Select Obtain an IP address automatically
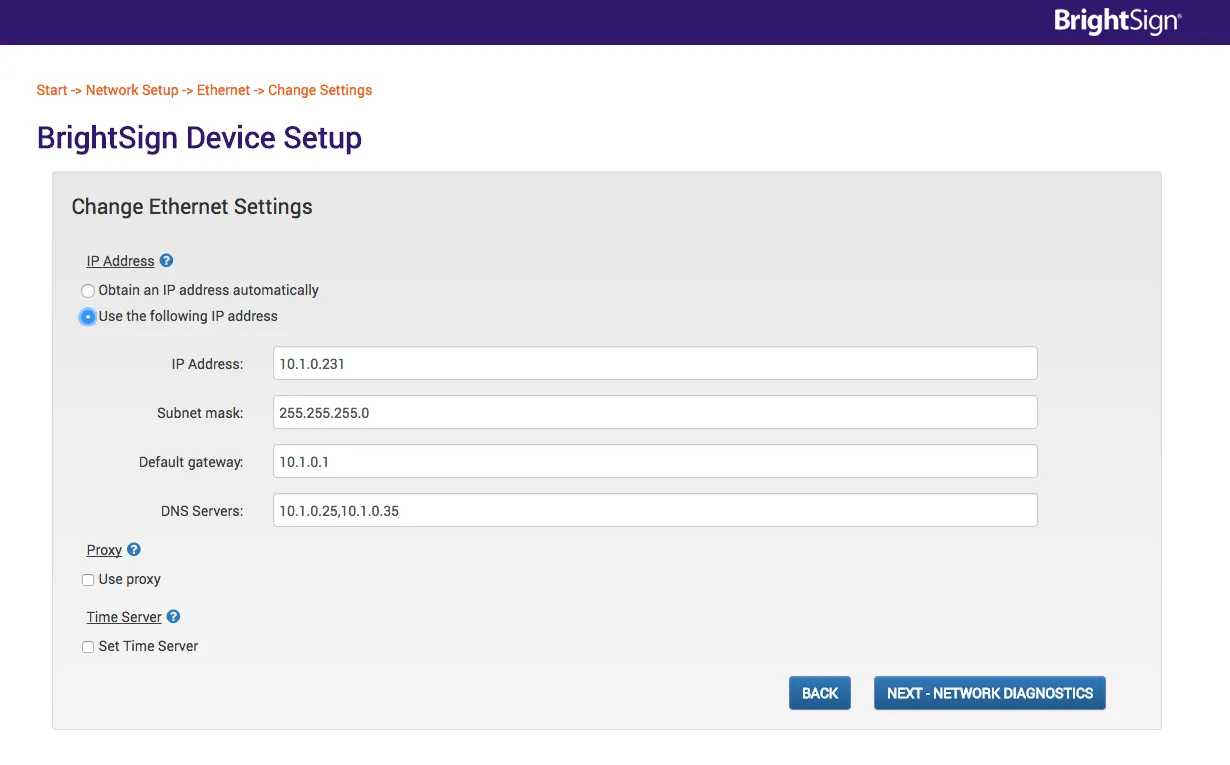Viewport: 1230px width, 765px height. point(88,291)
